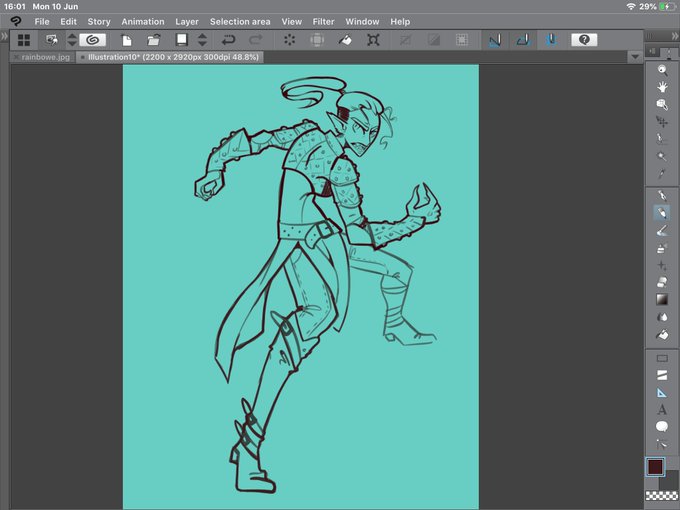The width and height of the screenshot is (680, 510).
Task: Open the canvas tab list dropdown arrow
Action: point(635,57)
